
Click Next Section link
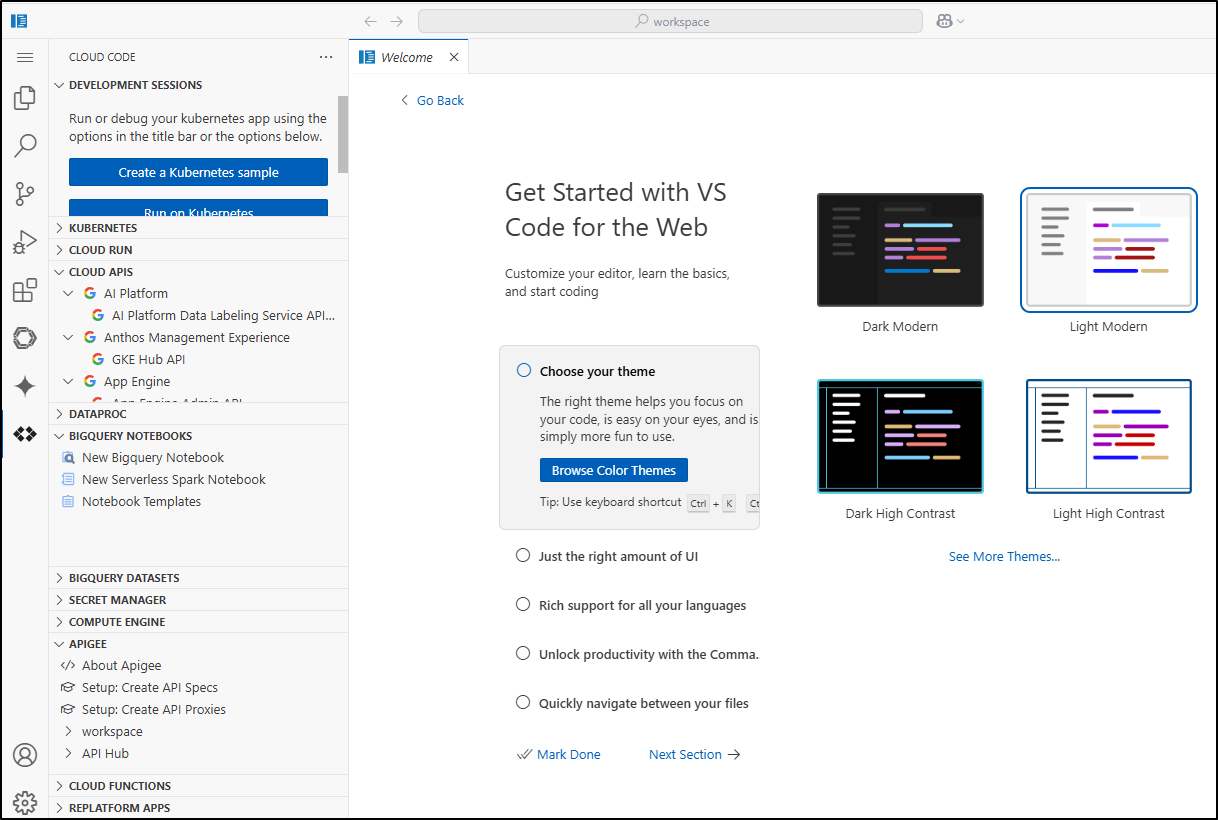click(695, 754)
